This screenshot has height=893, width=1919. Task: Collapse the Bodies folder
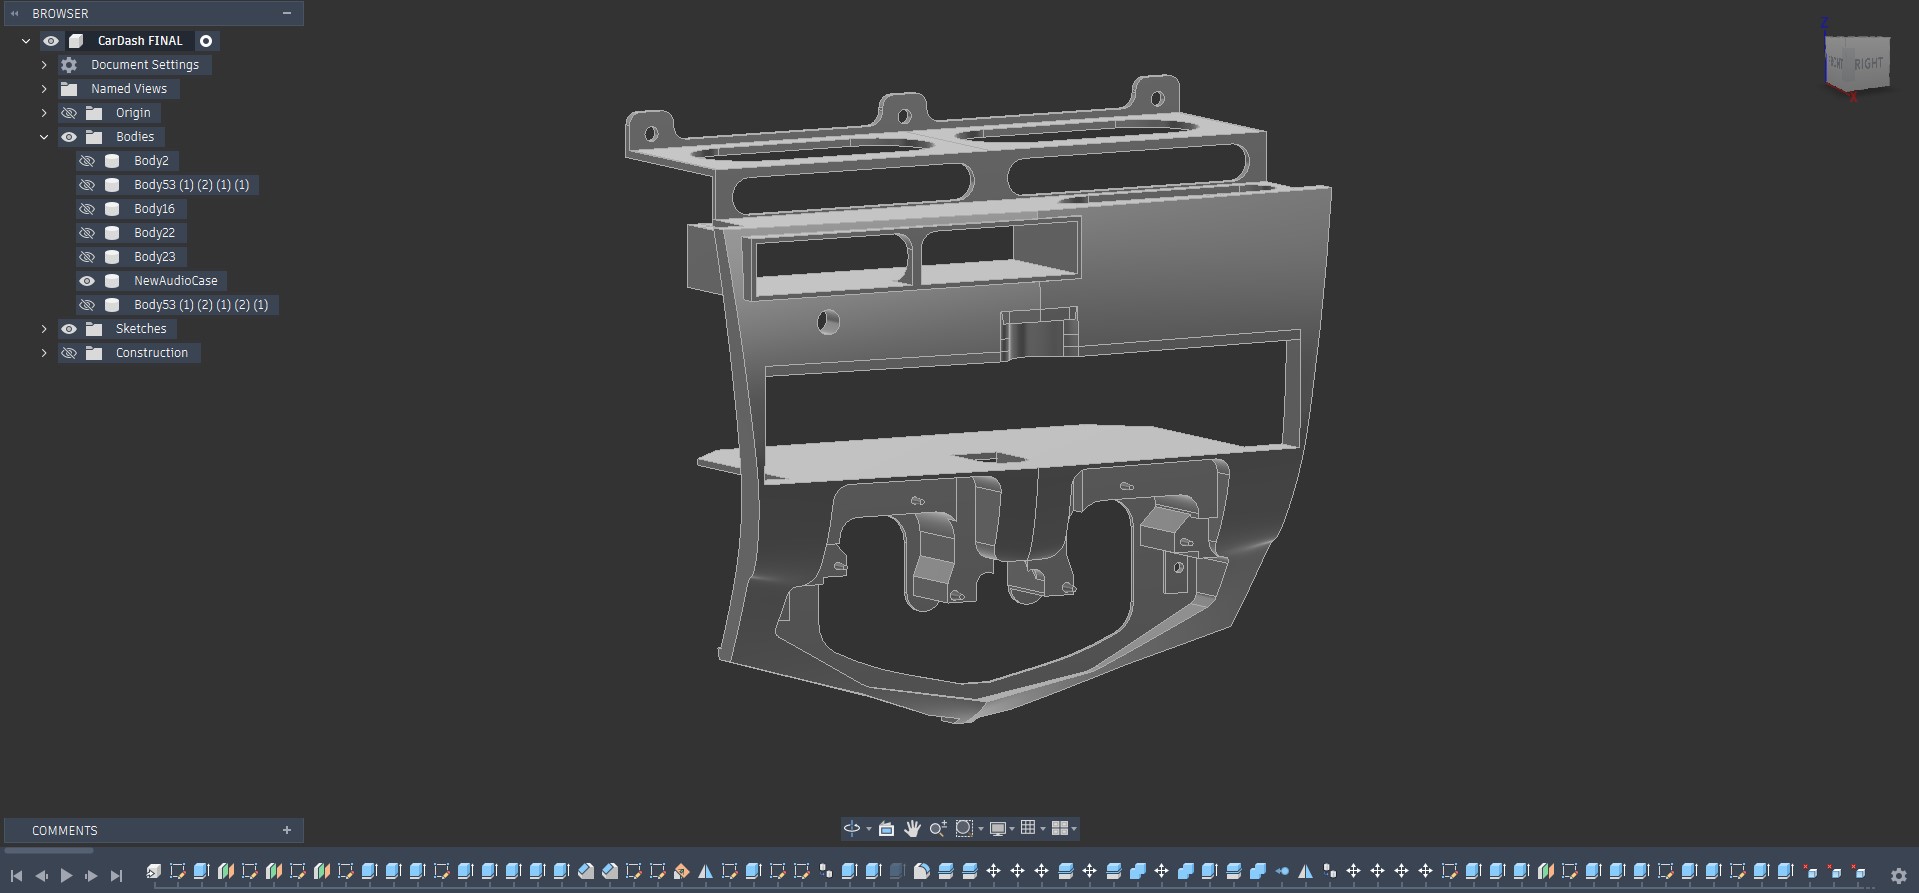(44, 137)
